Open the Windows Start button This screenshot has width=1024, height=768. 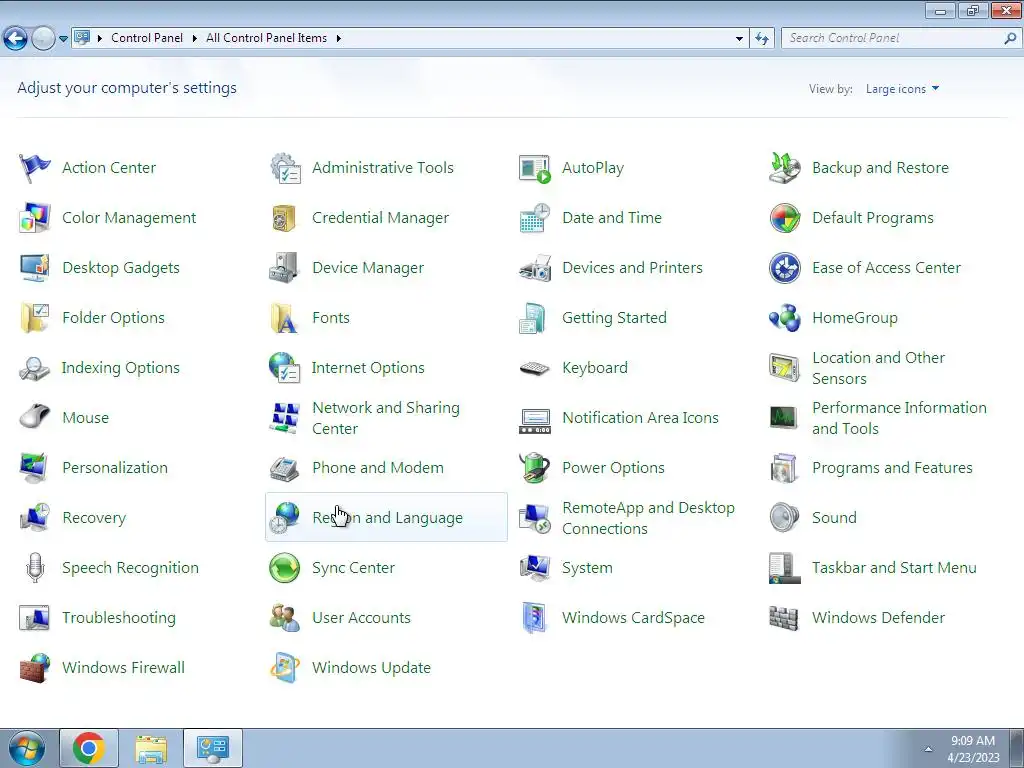coord(27,748)
